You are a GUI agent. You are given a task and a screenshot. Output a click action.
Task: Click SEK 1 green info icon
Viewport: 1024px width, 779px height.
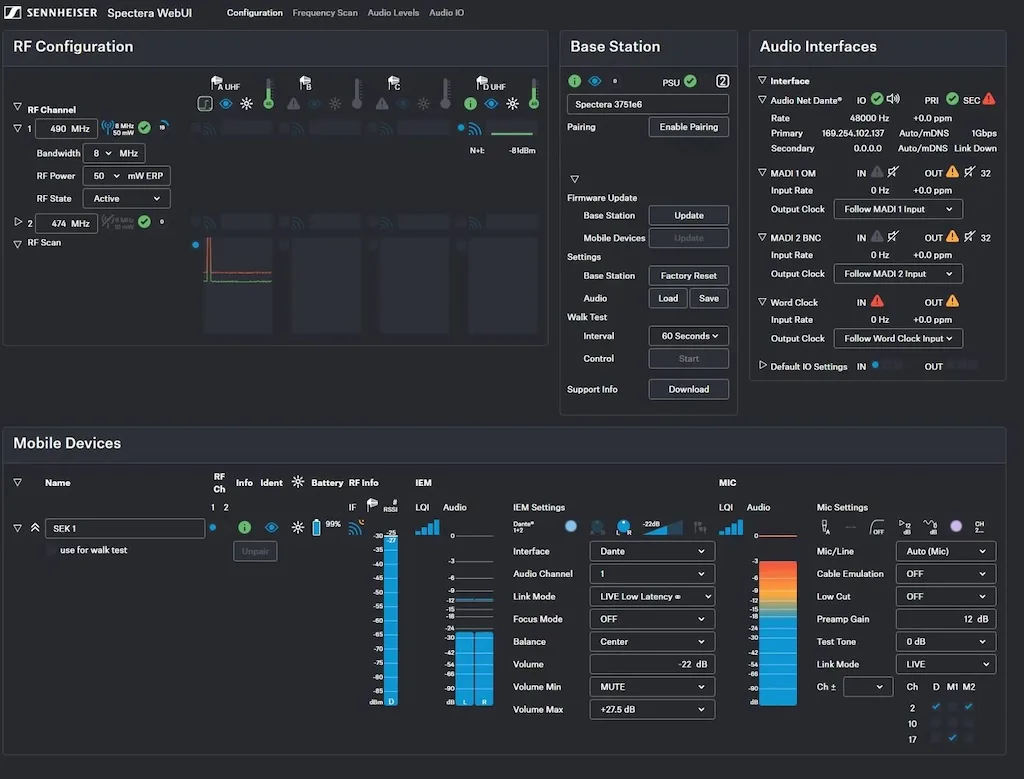[244, 527]
